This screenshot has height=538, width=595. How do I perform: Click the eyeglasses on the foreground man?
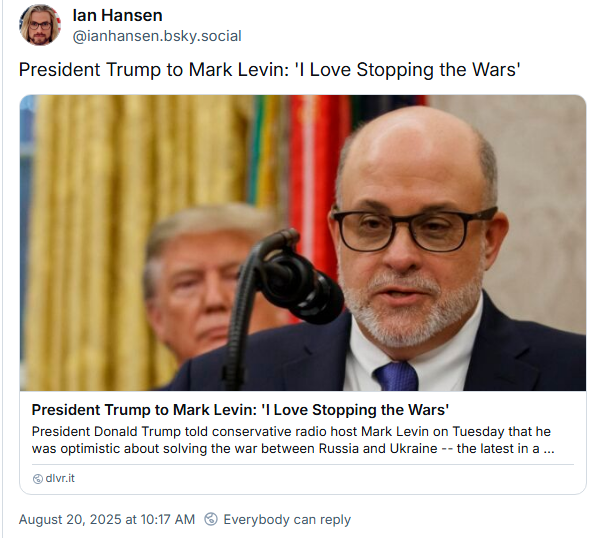pos(414,229)
